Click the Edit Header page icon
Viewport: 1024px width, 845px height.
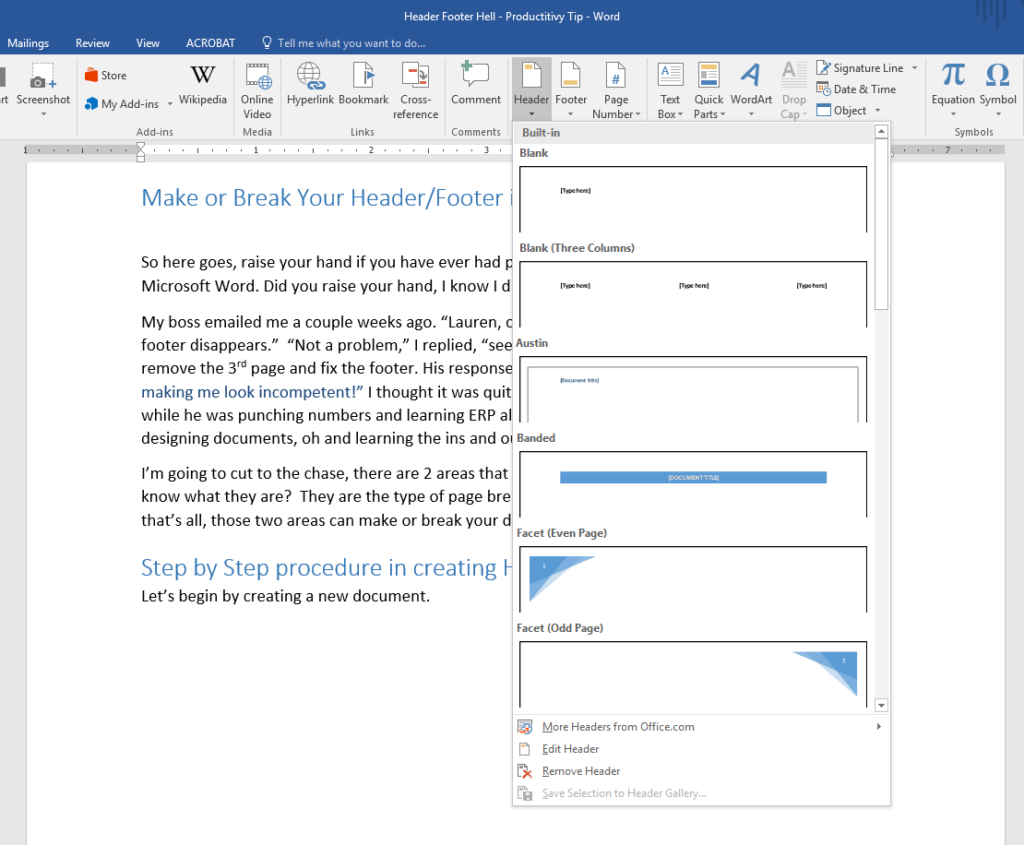coord(524,749)
